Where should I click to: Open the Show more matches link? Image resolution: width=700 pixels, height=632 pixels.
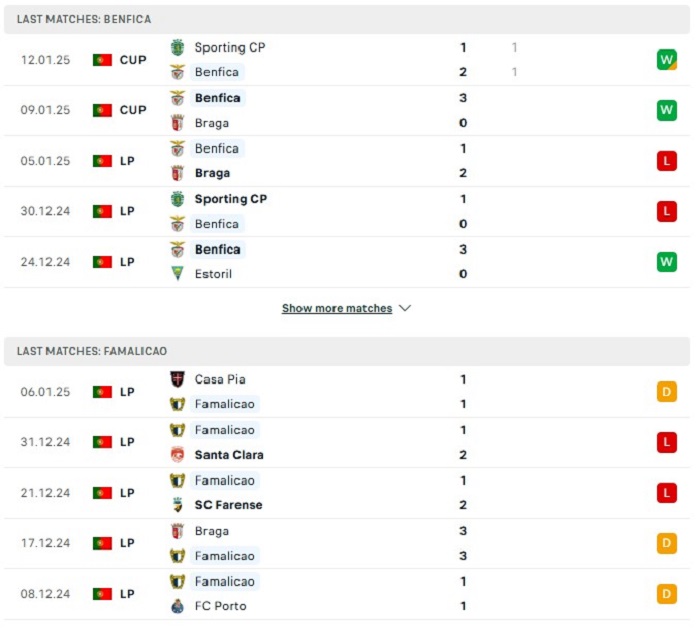(337, 308)
